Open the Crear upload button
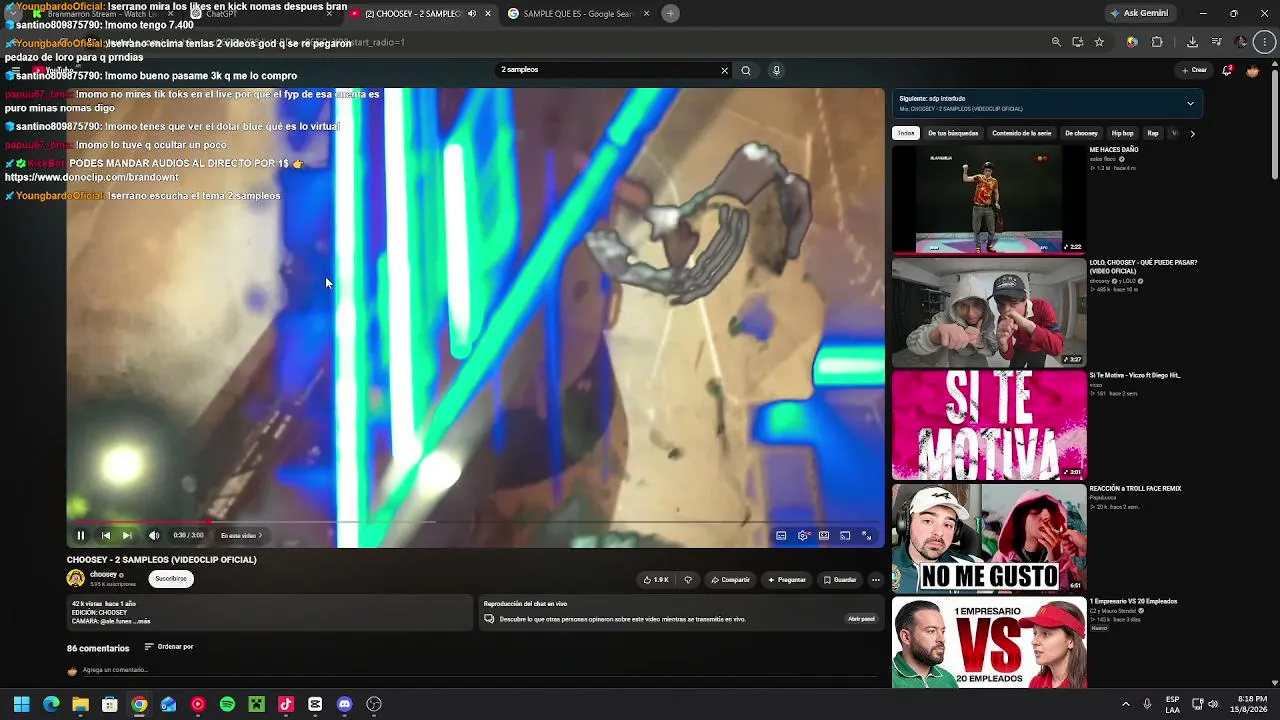The image size is (1280, 720). click(1194, 70)
